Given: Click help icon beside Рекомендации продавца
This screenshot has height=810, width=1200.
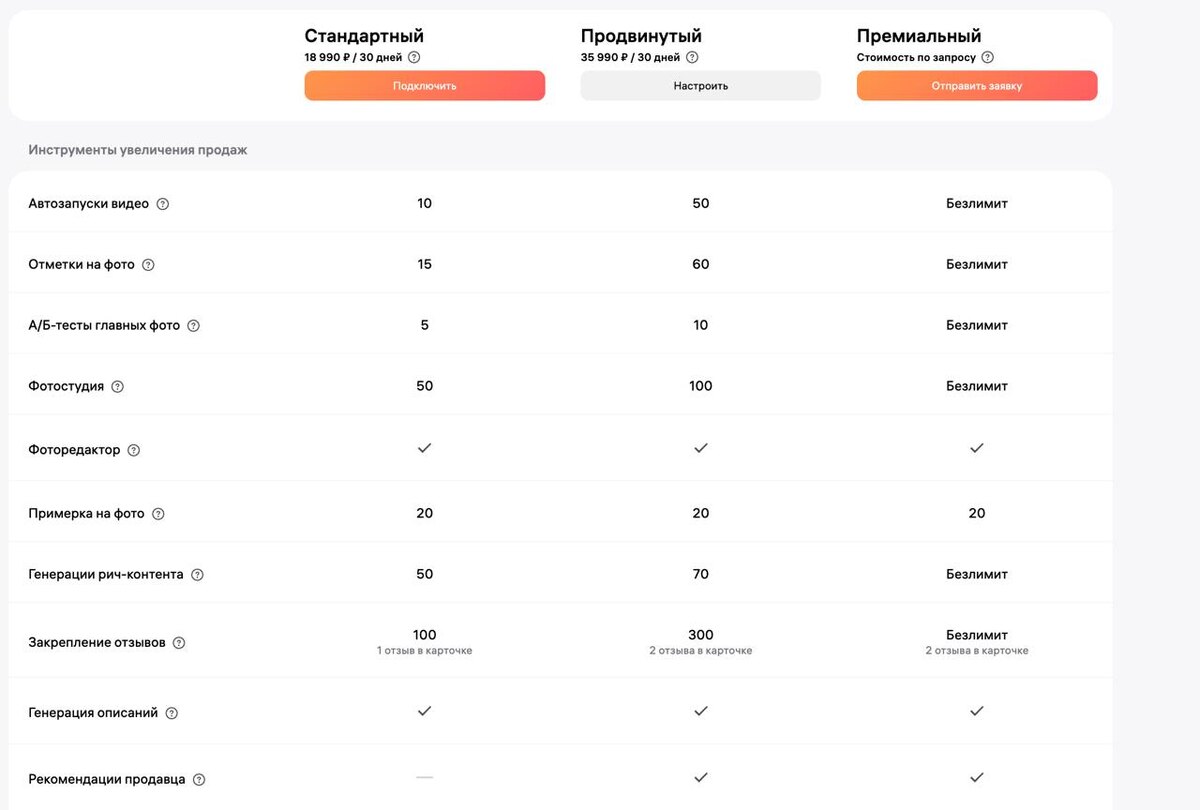Looking at the screenshot, I should point(199,780).
